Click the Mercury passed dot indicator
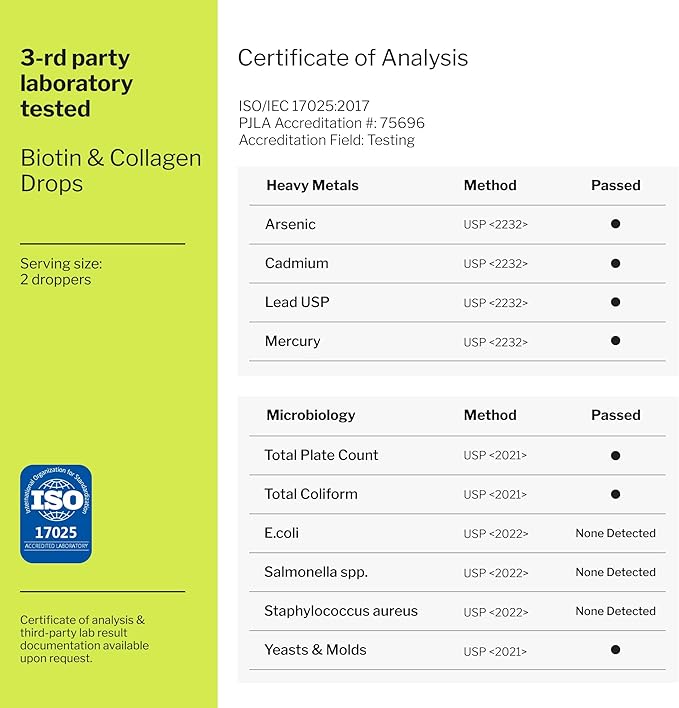 point(615,341)
